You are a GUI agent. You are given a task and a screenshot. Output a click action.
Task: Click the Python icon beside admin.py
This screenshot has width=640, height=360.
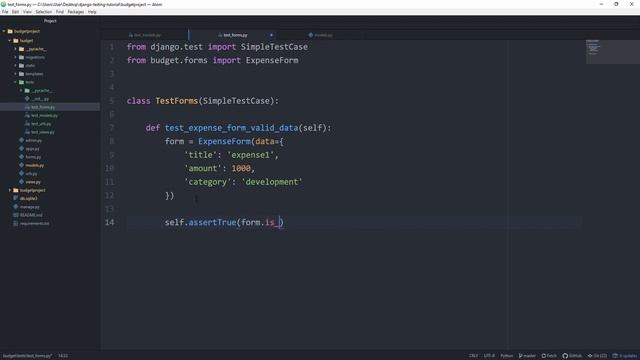[22, 140]
